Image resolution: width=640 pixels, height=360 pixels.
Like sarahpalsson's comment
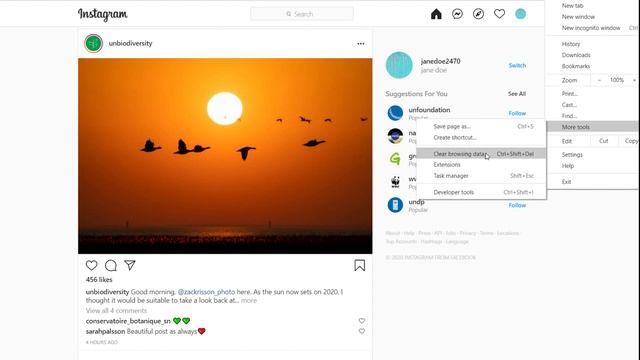(362, 331)
